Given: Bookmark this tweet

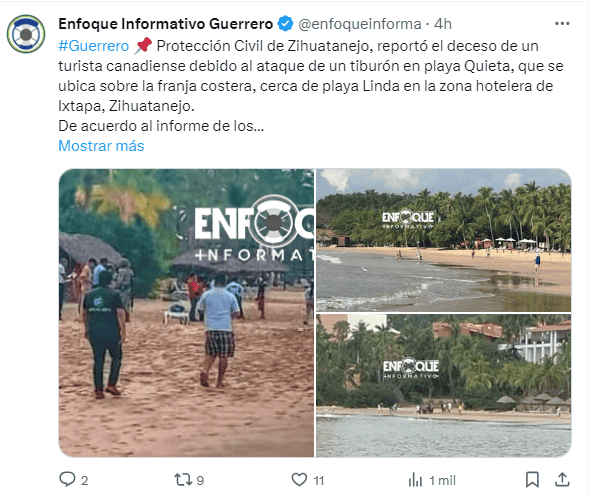Looking at the screenshot, I should tap(532, 480).
